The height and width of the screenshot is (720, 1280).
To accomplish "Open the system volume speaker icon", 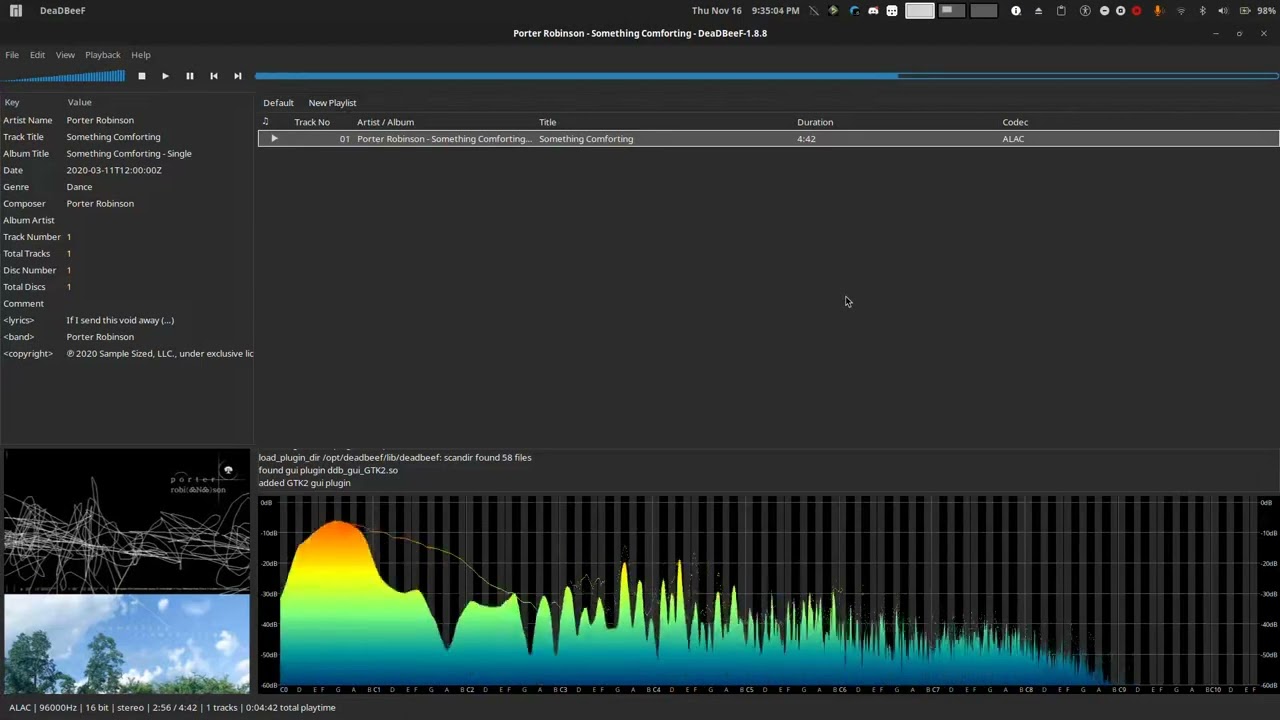I will coord(1223,11).
